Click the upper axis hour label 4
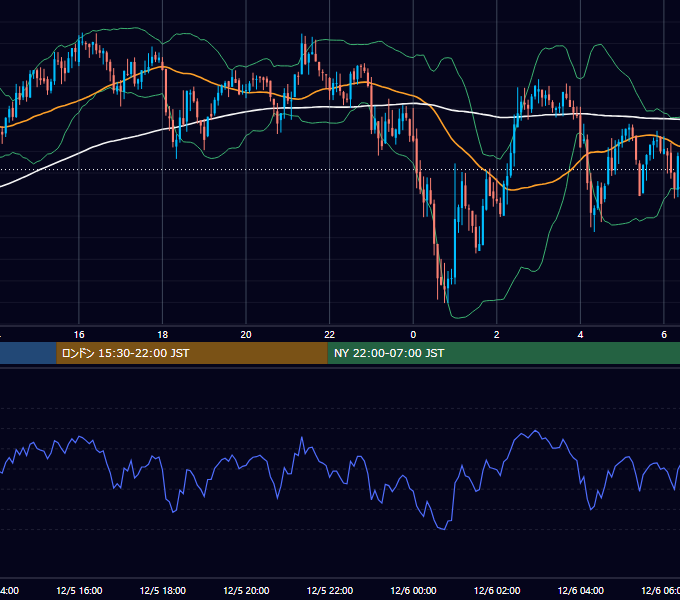680x600 pixels. 580,334
